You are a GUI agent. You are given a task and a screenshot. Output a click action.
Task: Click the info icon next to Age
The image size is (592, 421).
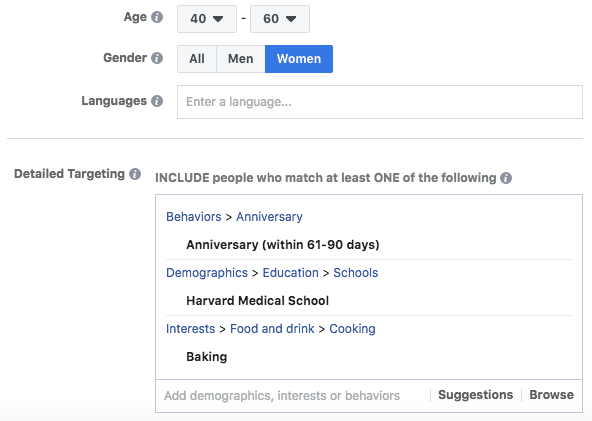coord(157,17)
